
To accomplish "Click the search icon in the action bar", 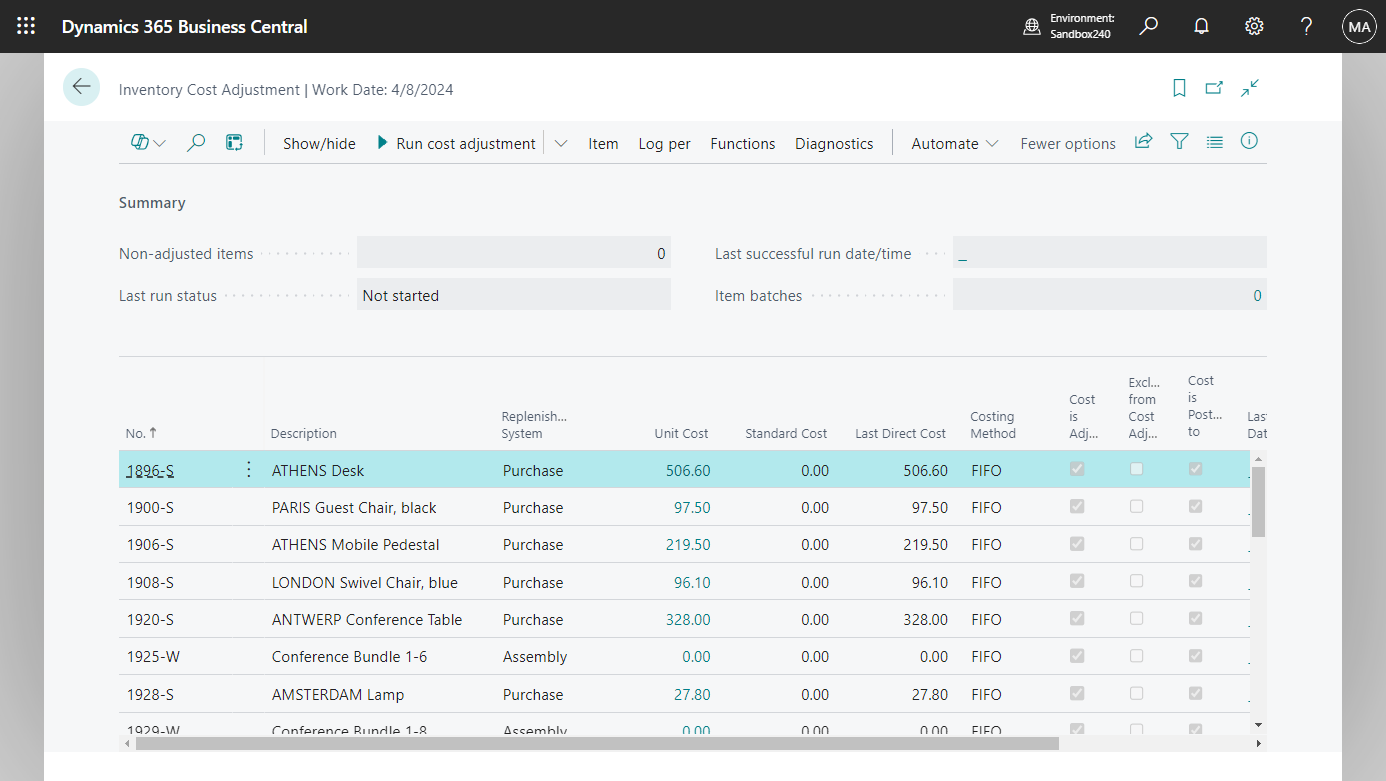I will pyautogui.click(x=196, y=142).
